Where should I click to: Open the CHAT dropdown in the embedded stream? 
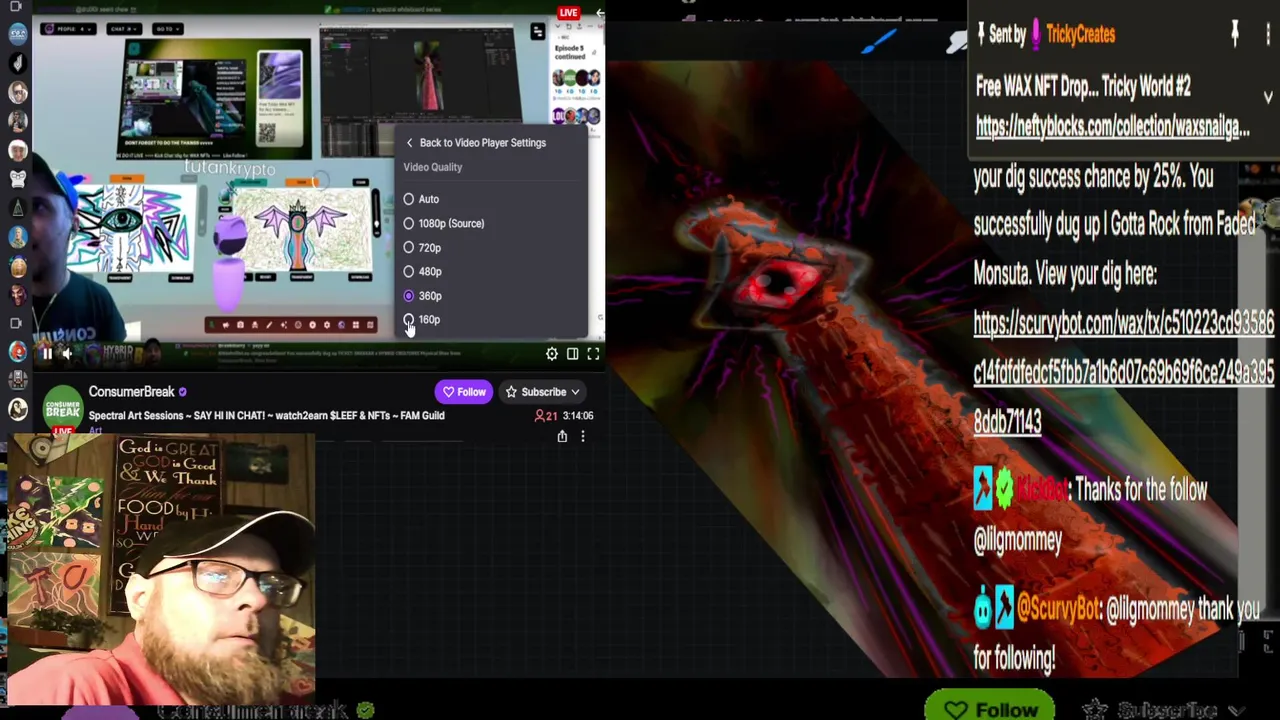tap(124, 29)
